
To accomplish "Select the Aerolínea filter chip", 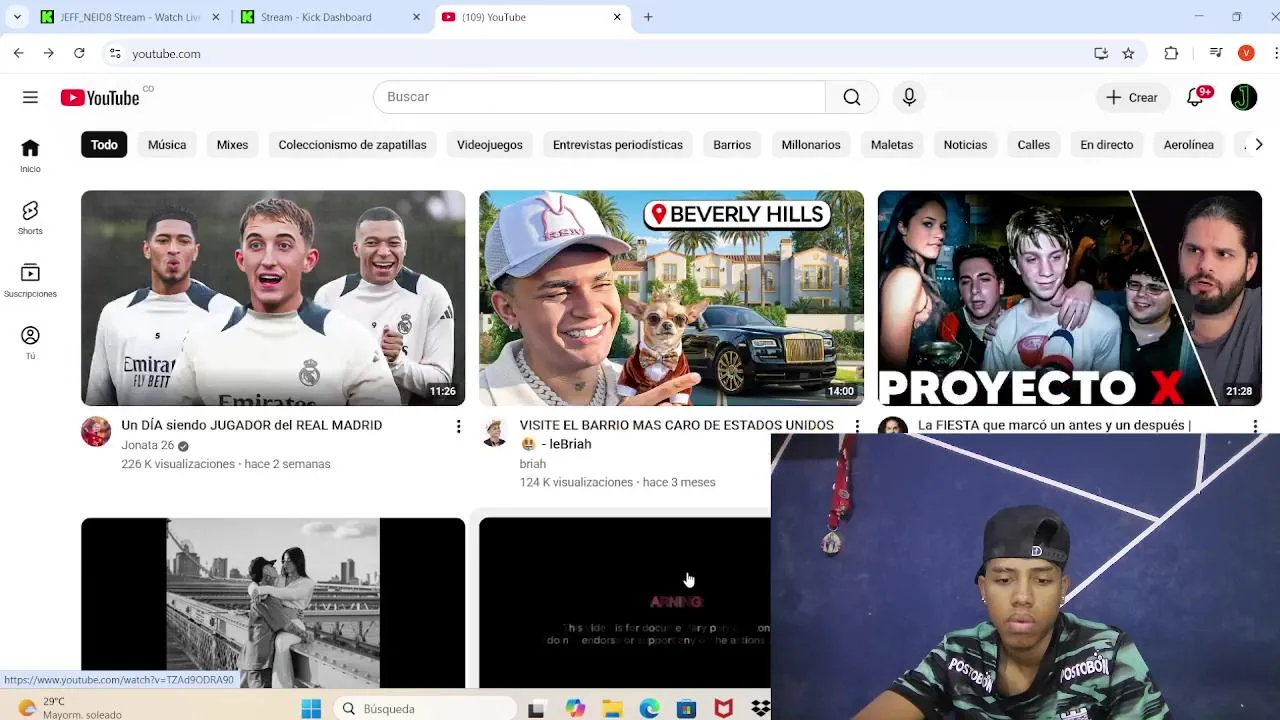I will [1189, 145].
